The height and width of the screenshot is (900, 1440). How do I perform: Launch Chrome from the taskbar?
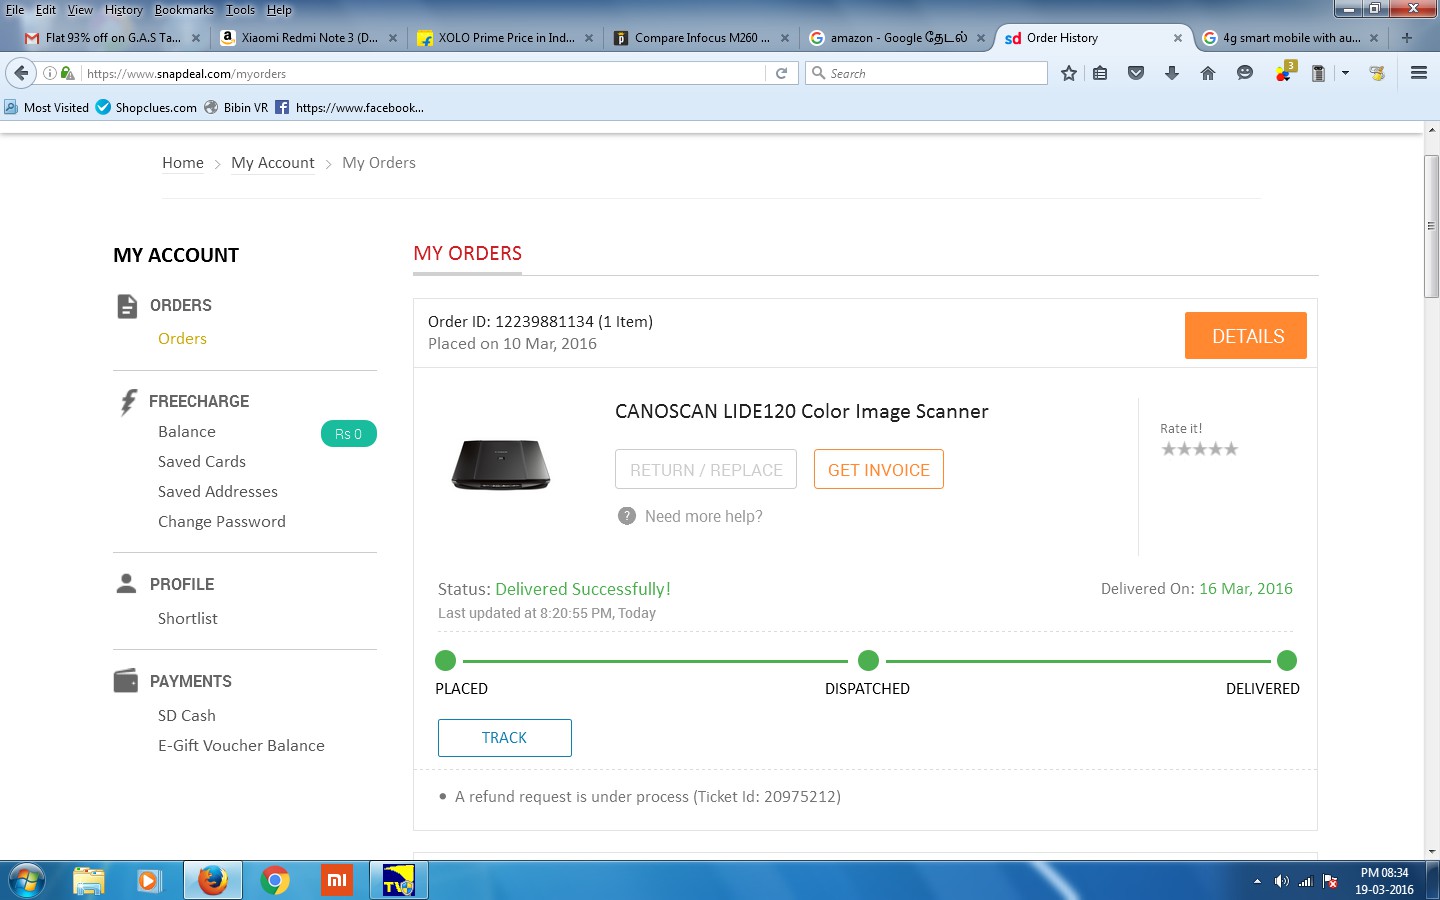[275, 880]
